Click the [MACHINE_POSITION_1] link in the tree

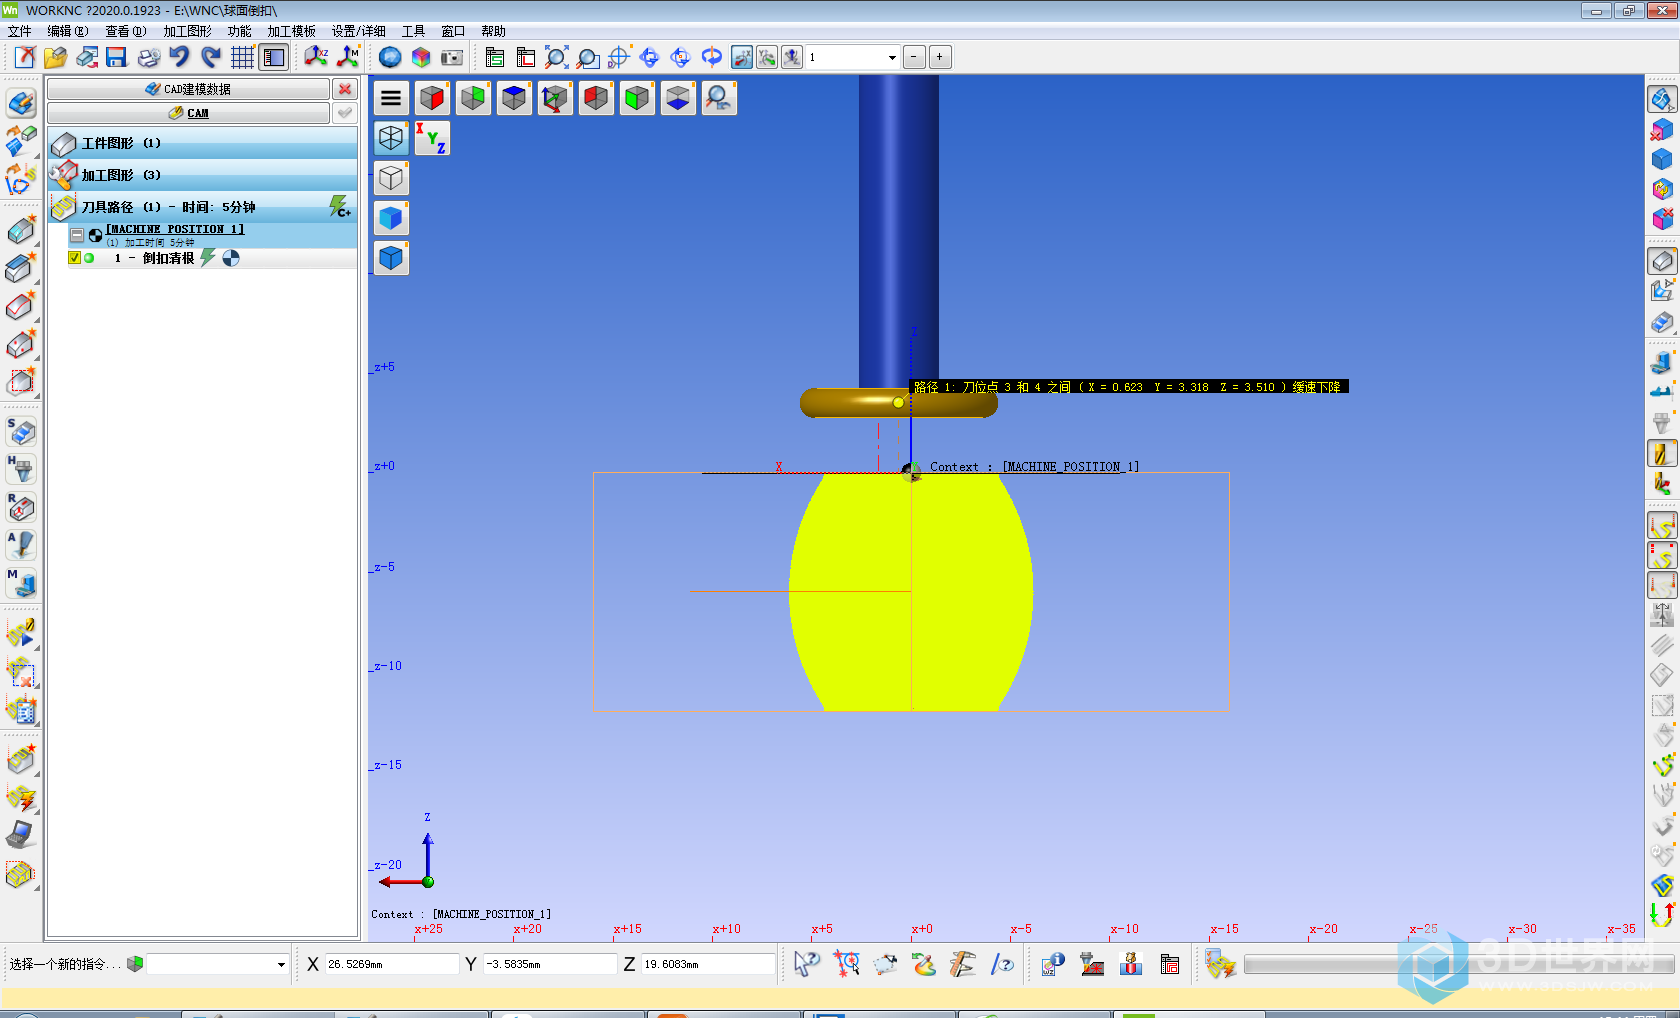coord(175,229)
